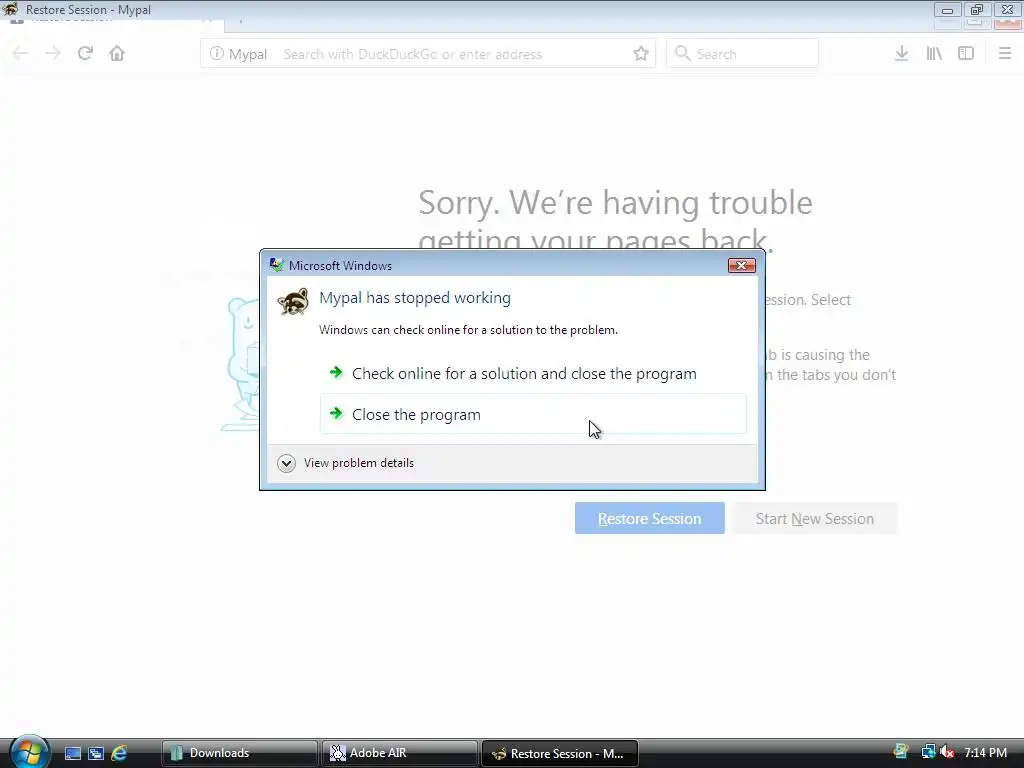Screen dimensions: 1024x768
Task: Minimize the Mypal browser window
Action: [x=947, y=10]
